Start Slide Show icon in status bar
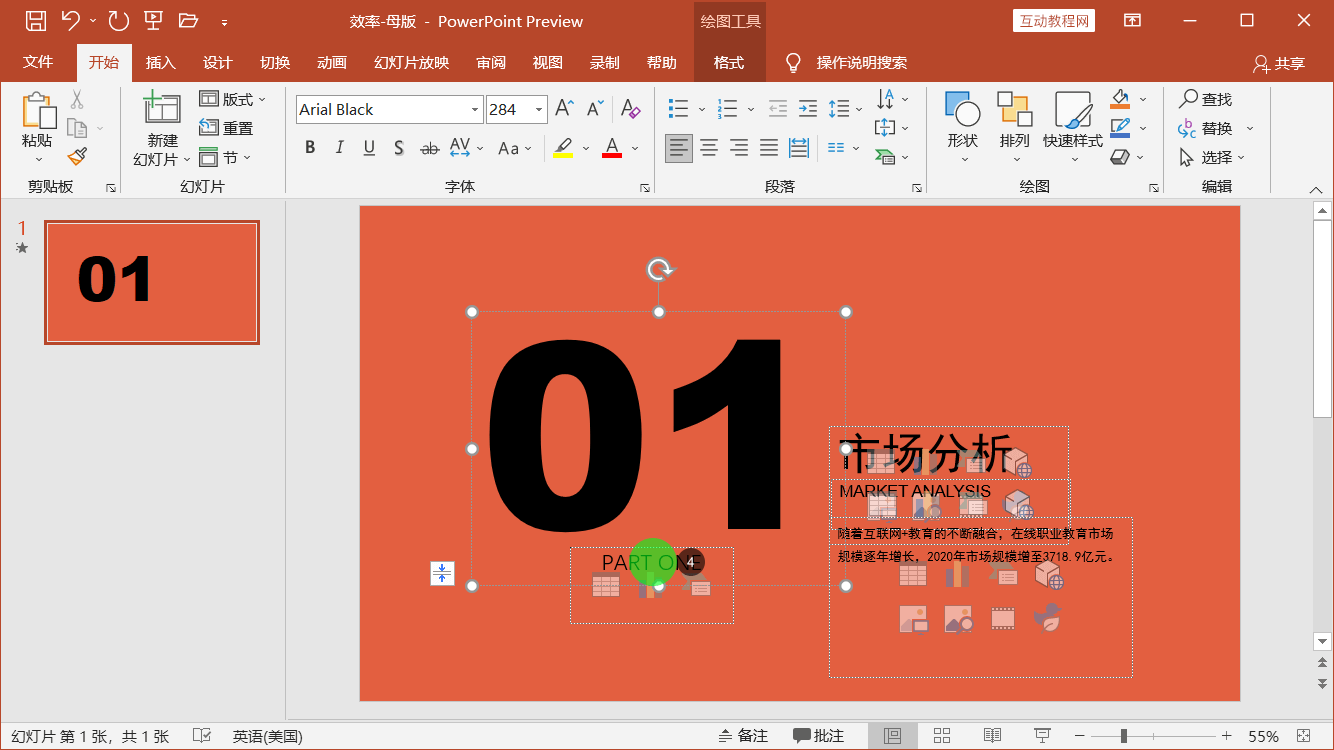Image resolution: width=1334 pixels, height=750 pixels. (x=1042, y=736)
